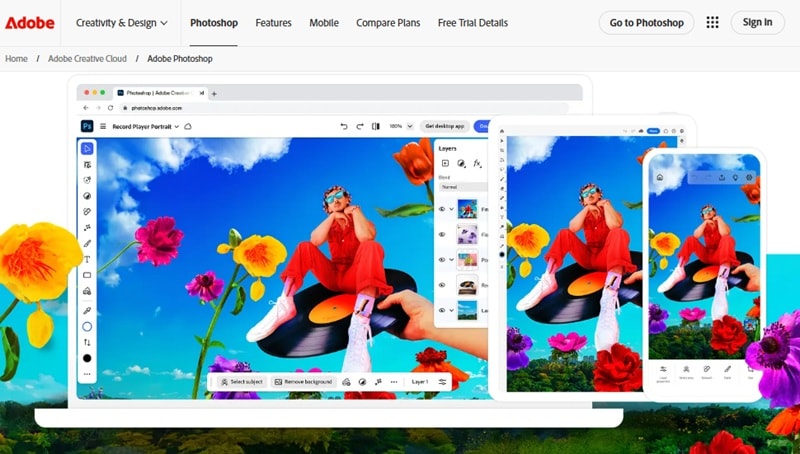800x454 pixels.
Task: Click the properties sliders icon beside Layer 1
Action: point(442,382)
